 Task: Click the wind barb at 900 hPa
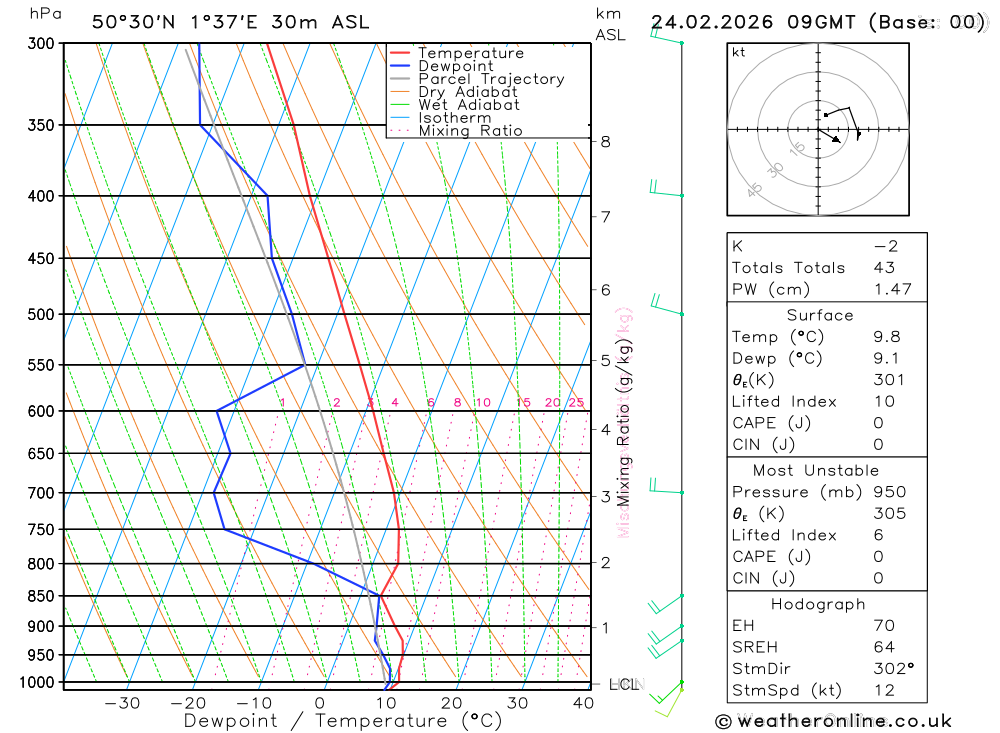(666, 635)
